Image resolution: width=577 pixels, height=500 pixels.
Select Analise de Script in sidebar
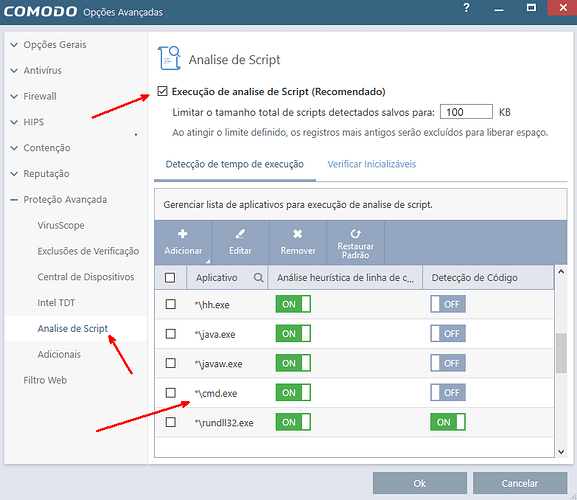point(72,328)
